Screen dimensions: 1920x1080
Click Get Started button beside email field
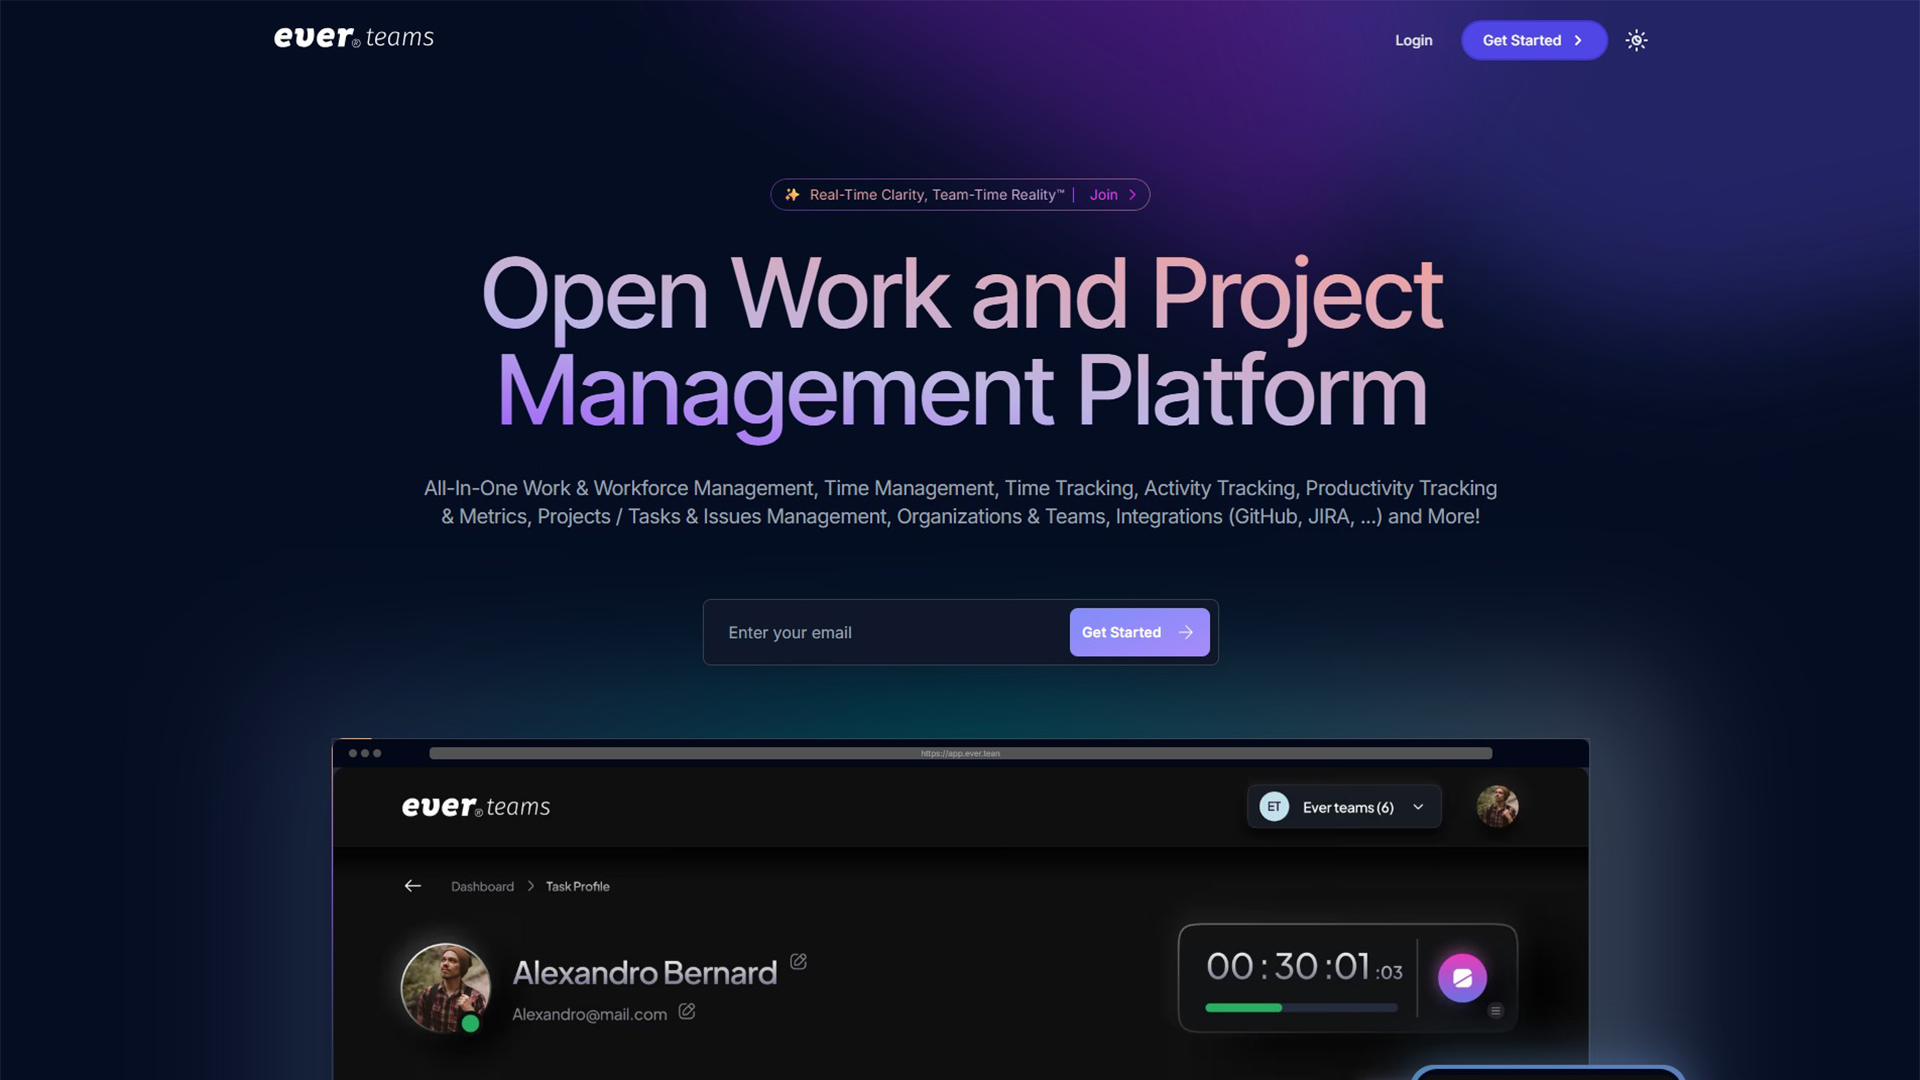pos(1139,632)
